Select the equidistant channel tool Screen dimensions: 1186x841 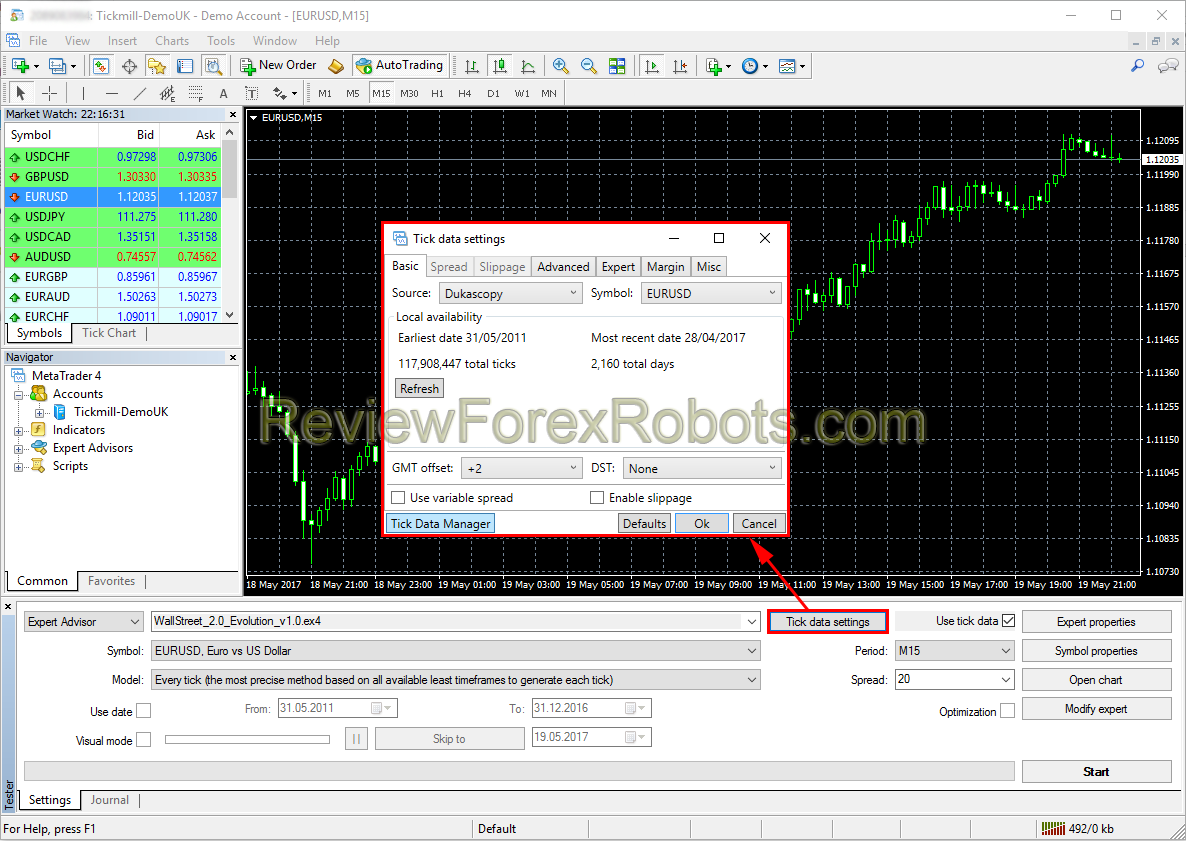tap(167, 93)
